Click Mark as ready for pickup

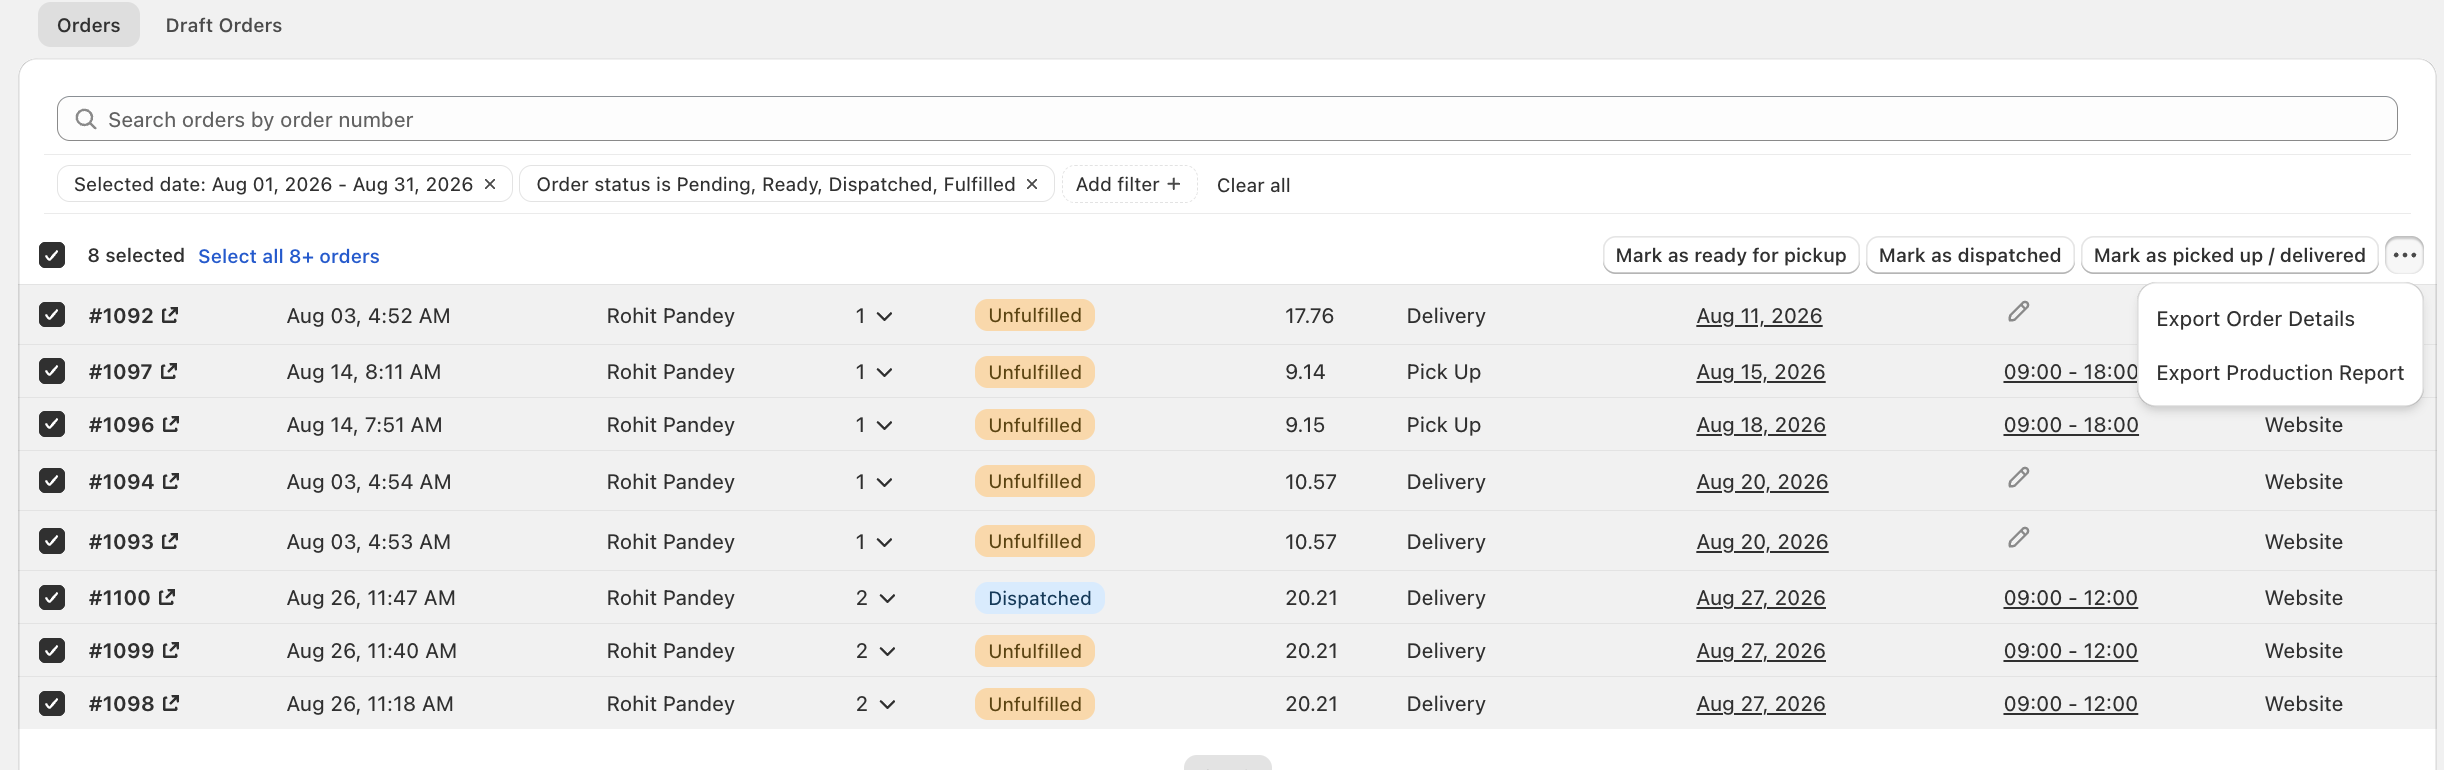coord(1731,255)
